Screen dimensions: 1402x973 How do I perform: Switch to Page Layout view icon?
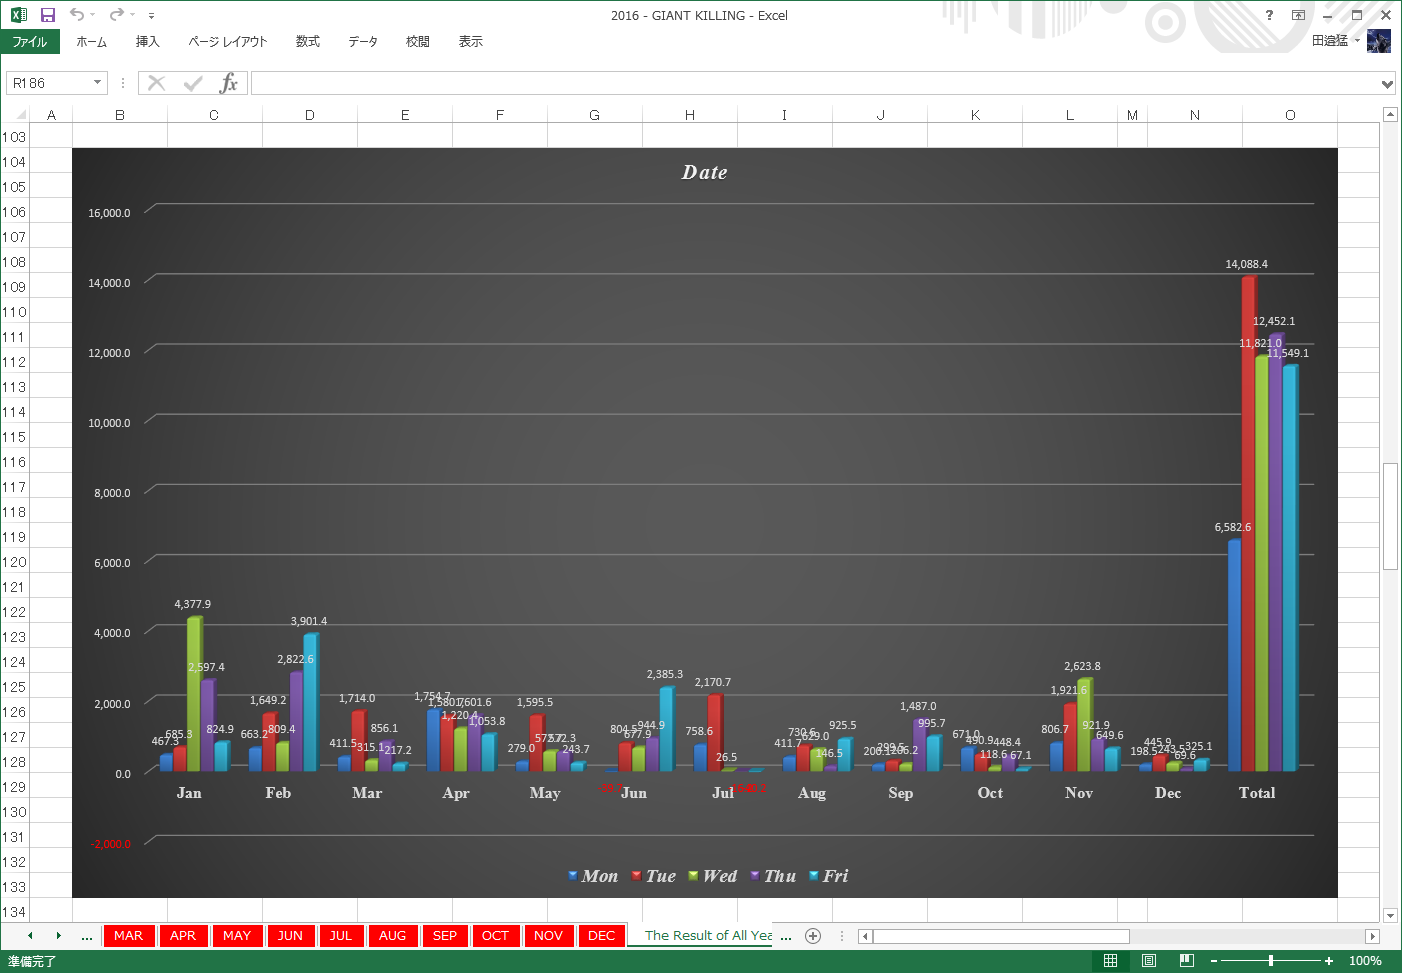click(1149, 961)
